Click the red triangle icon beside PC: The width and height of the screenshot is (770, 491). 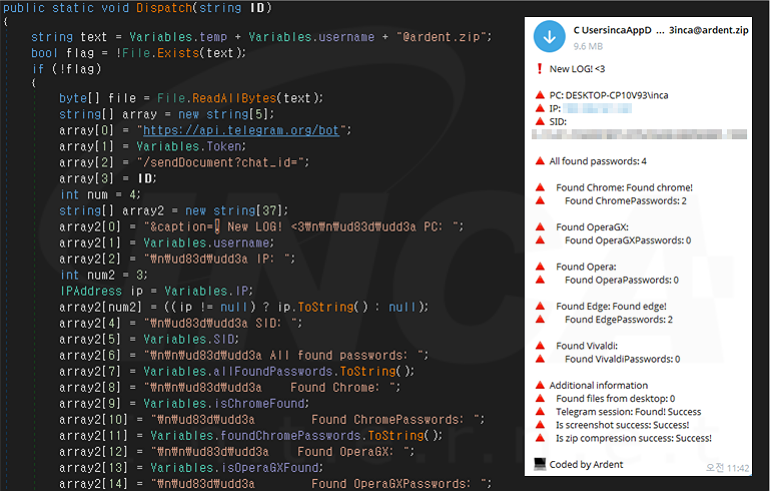[x=540, y=95]
